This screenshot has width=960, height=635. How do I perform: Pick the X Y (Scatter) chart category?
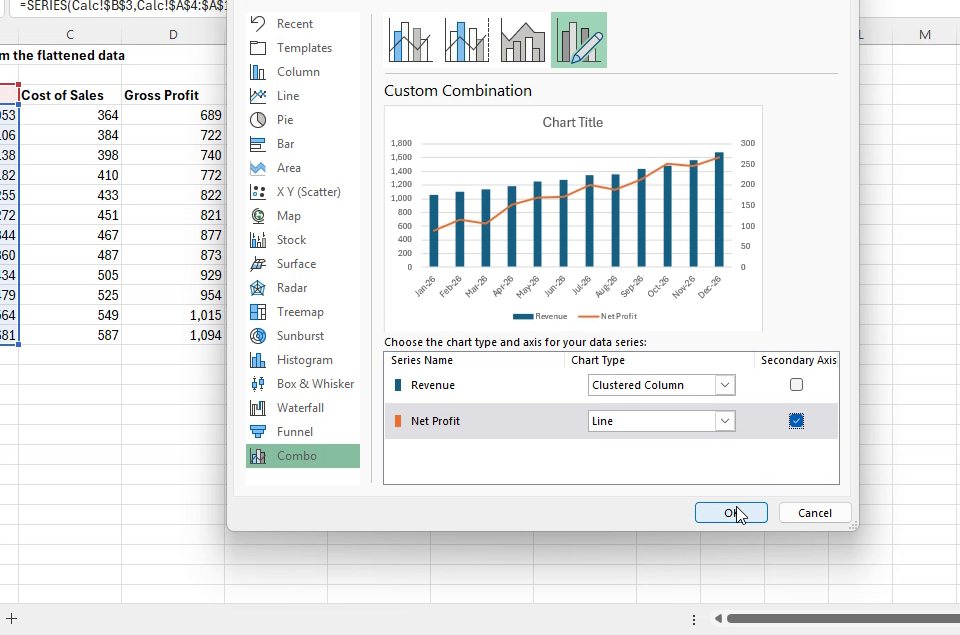coord(302,192)
